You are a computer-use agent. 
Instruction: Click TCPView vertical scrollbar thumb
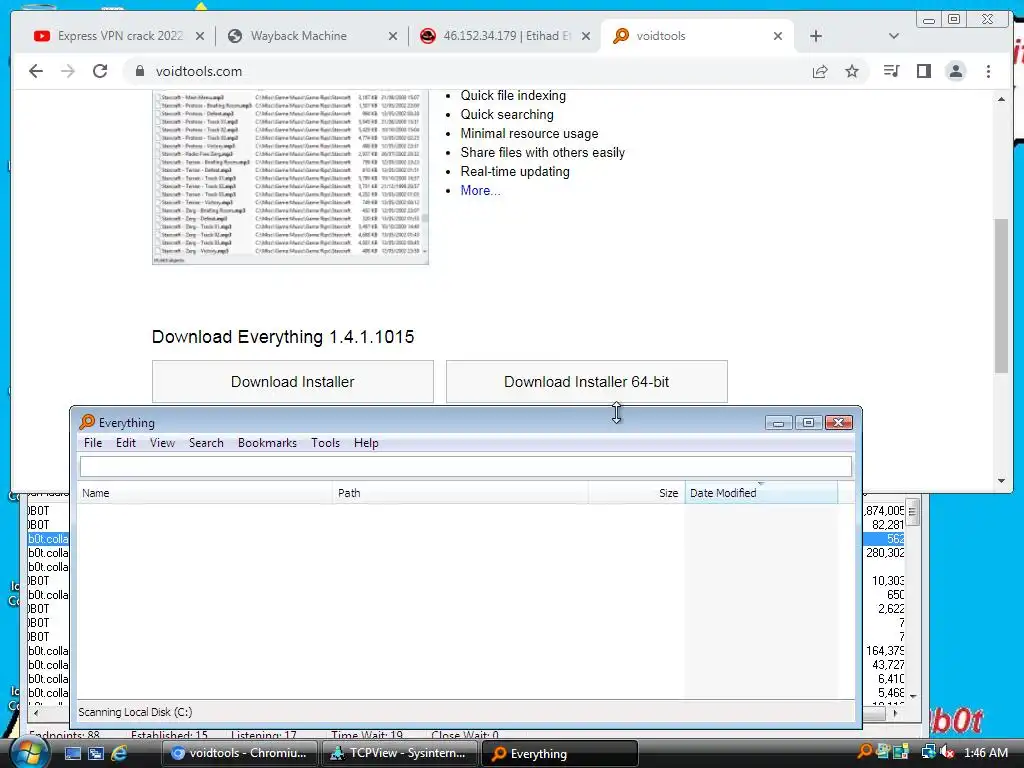pyautogui.click(x=912, y=513)
